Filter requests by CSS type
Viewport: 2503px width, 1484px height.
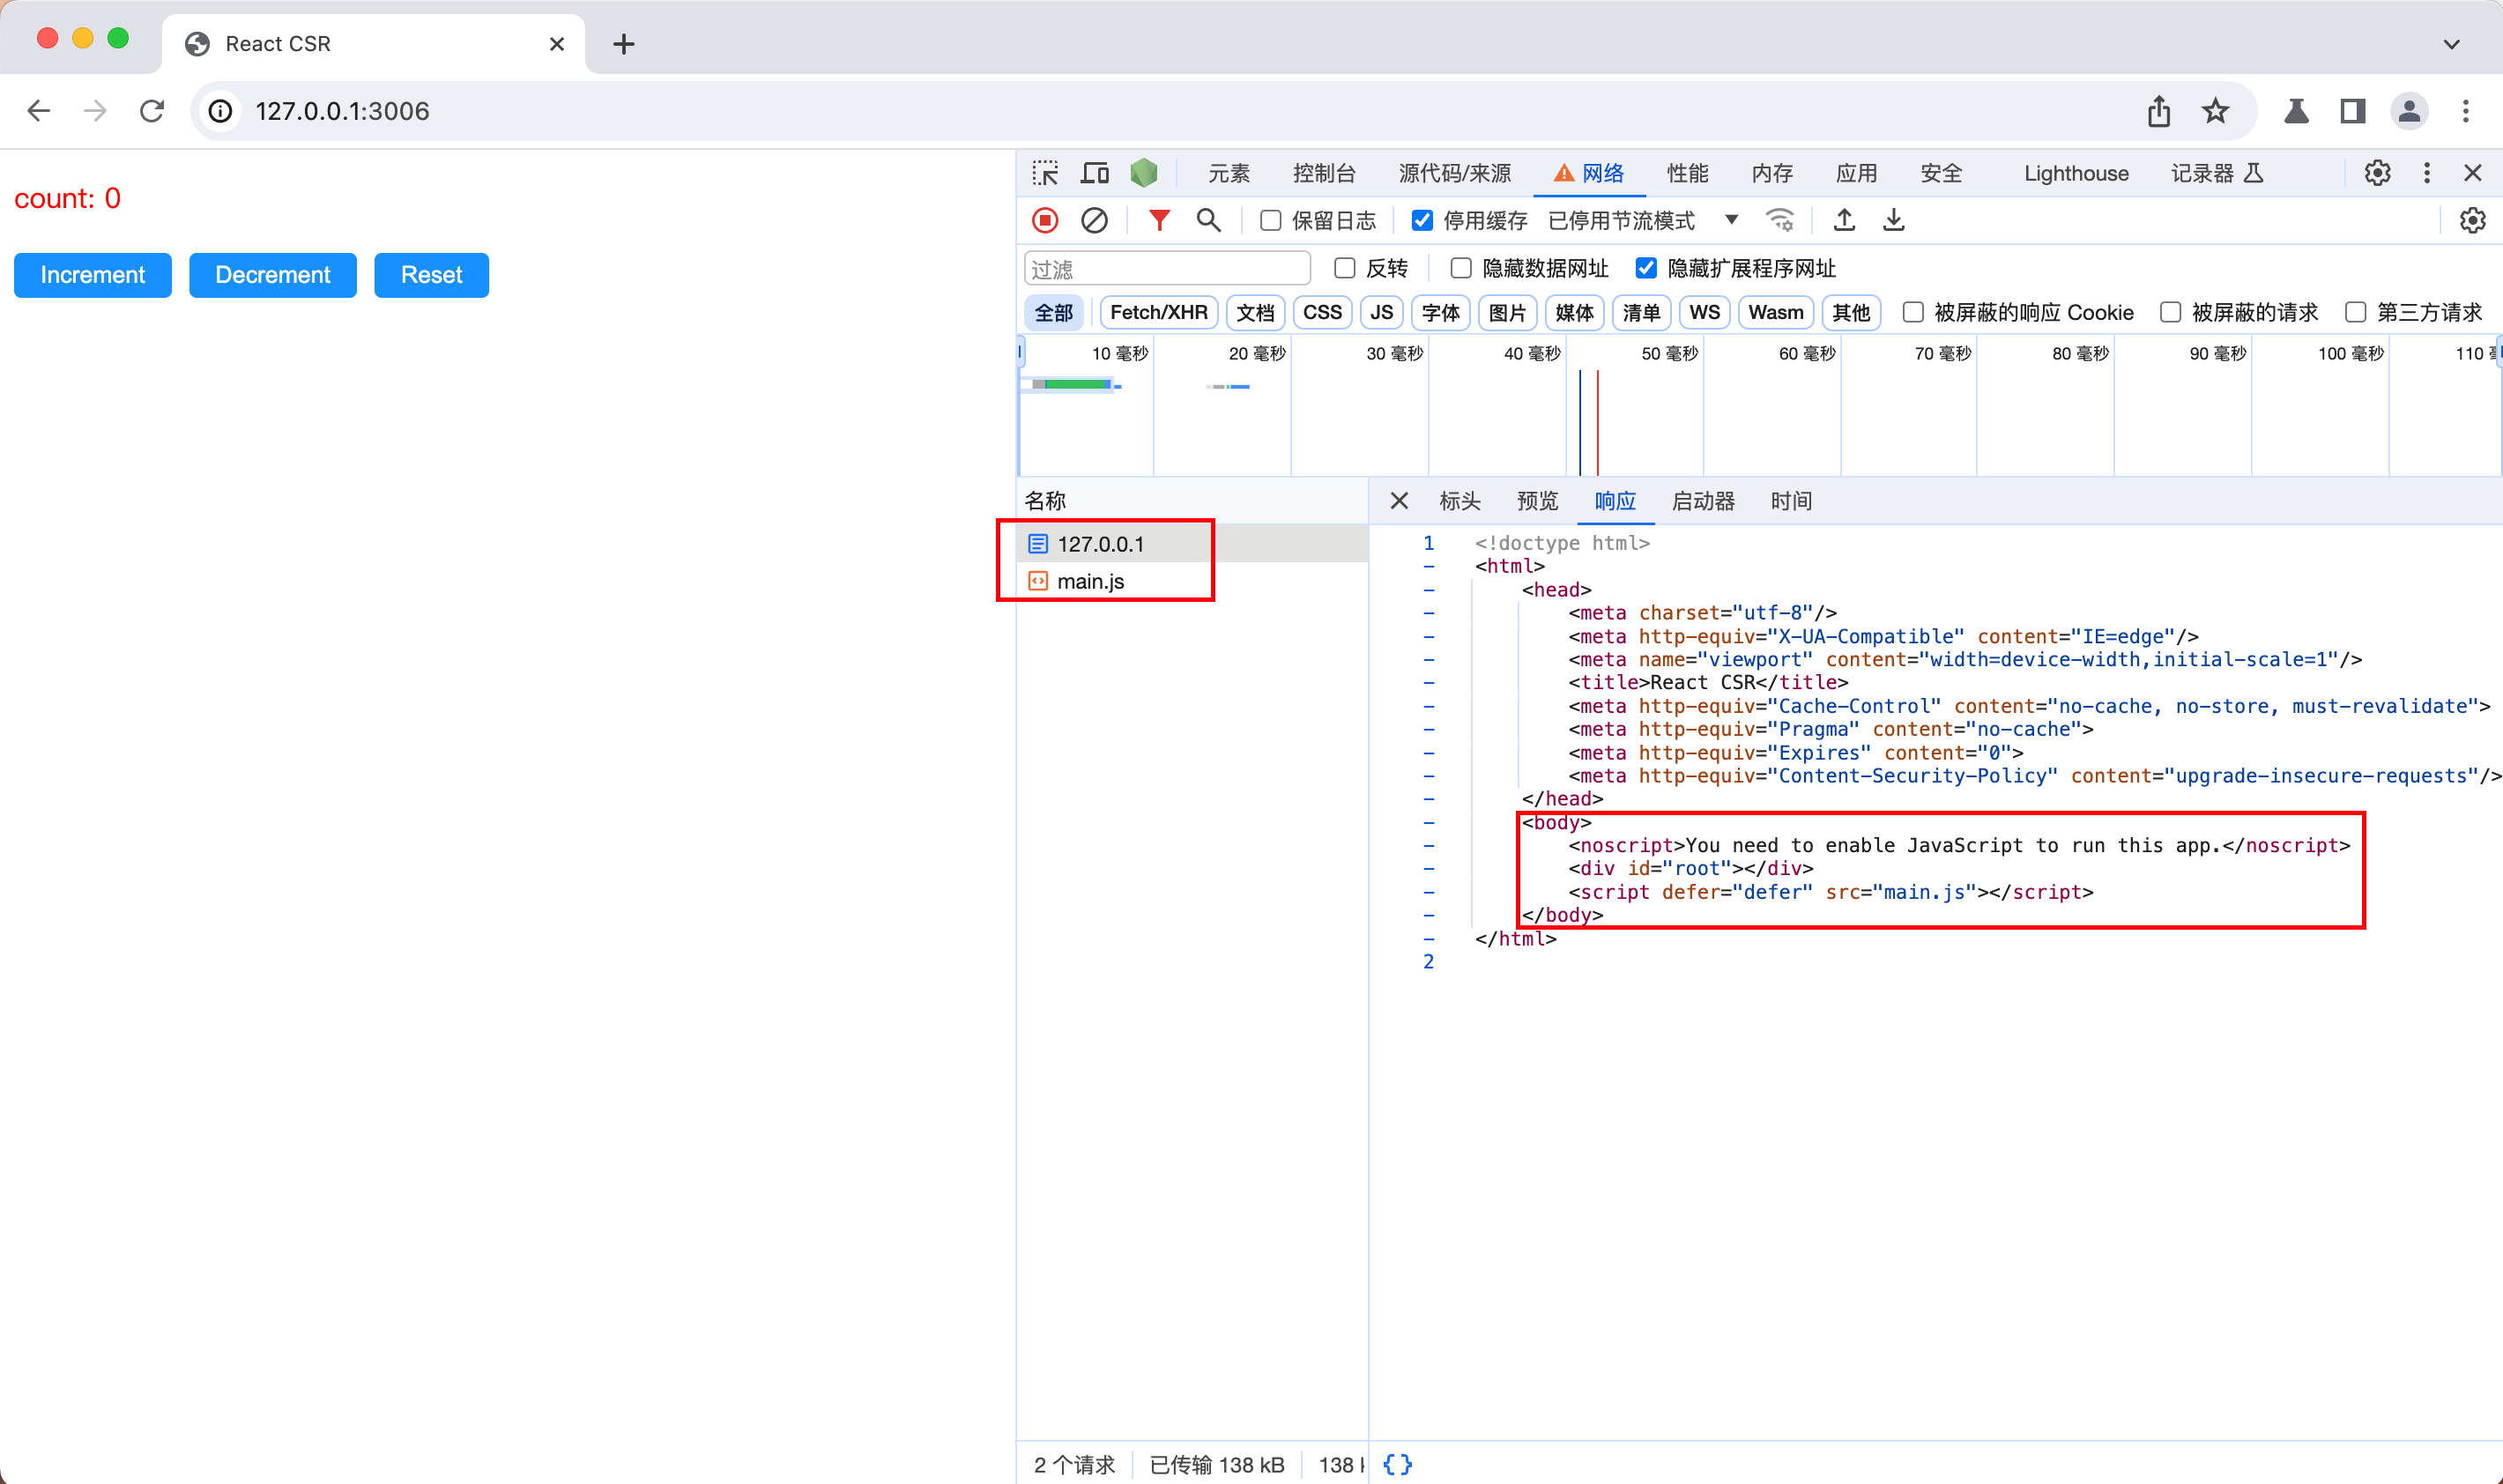[x=1322, y=312]
